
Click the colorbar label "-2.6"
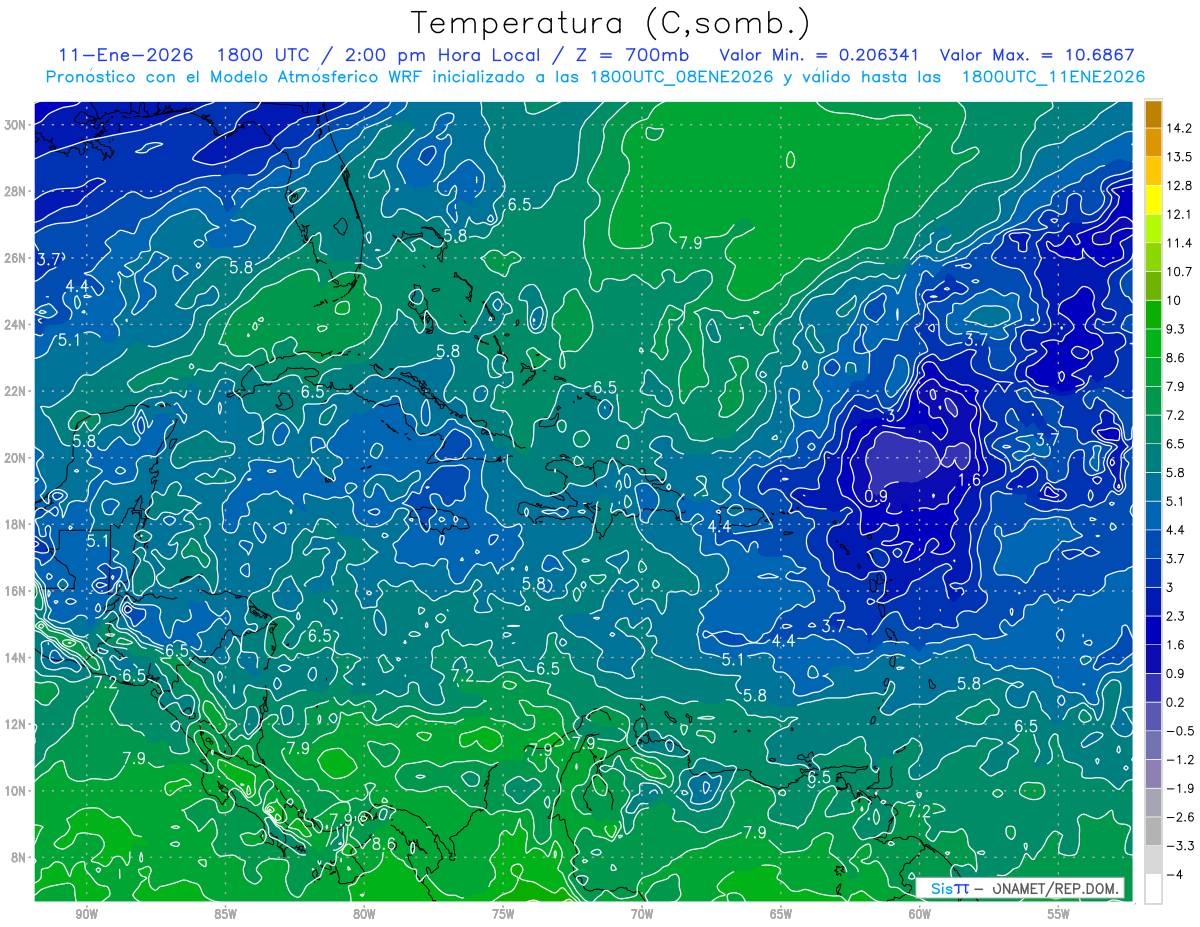1181,817
